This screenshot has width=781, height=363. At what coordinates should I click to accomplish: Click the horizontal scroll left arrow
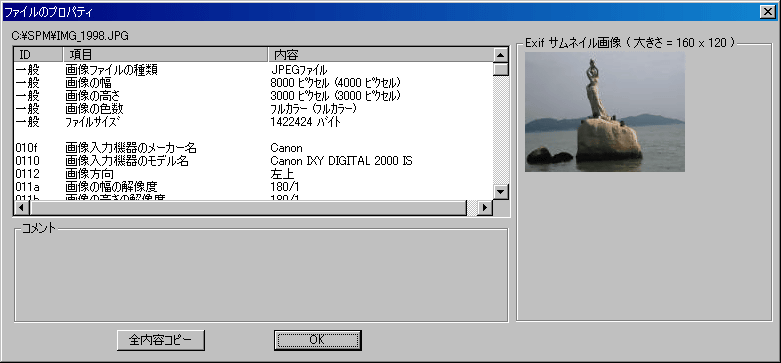click(x=22, y=207)
